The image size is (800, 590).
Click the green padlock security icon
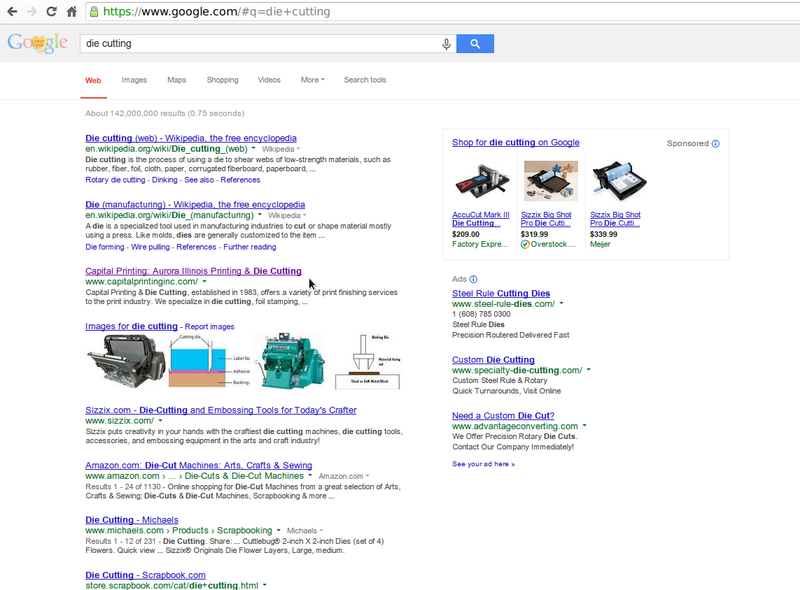pyautogui.click(x=94, y=11)
